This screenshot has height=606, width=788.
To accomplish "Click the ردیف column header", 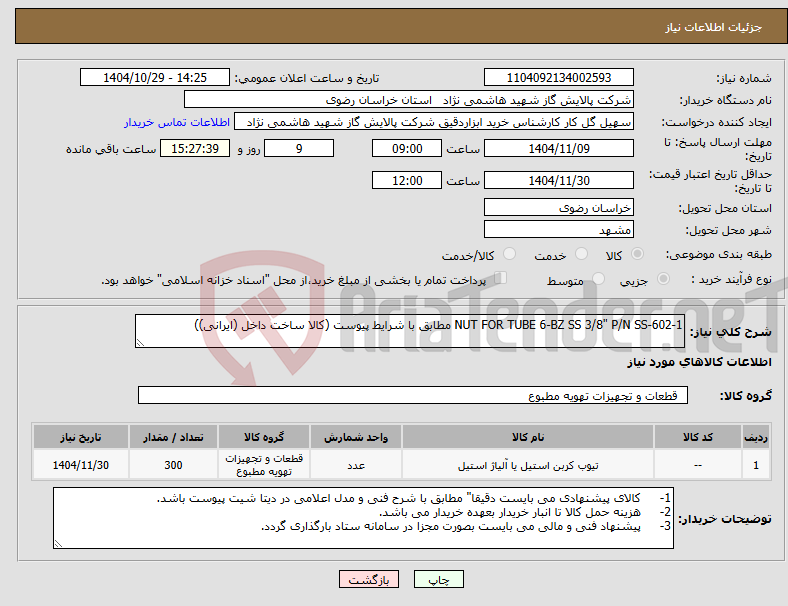I will pyautogui.click(x=756, y=437).
